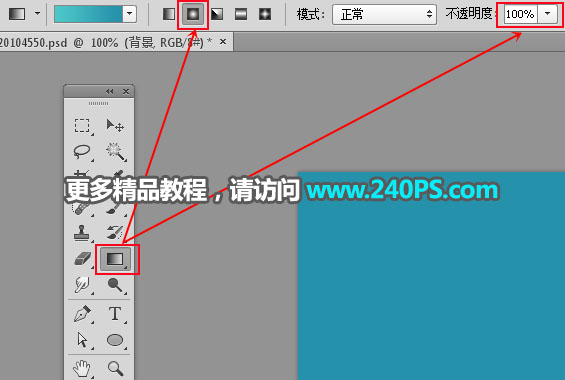This screenshot has height=380, width=565.
Task: Choose the Angle Gradient style
Action: coord(217,14)
